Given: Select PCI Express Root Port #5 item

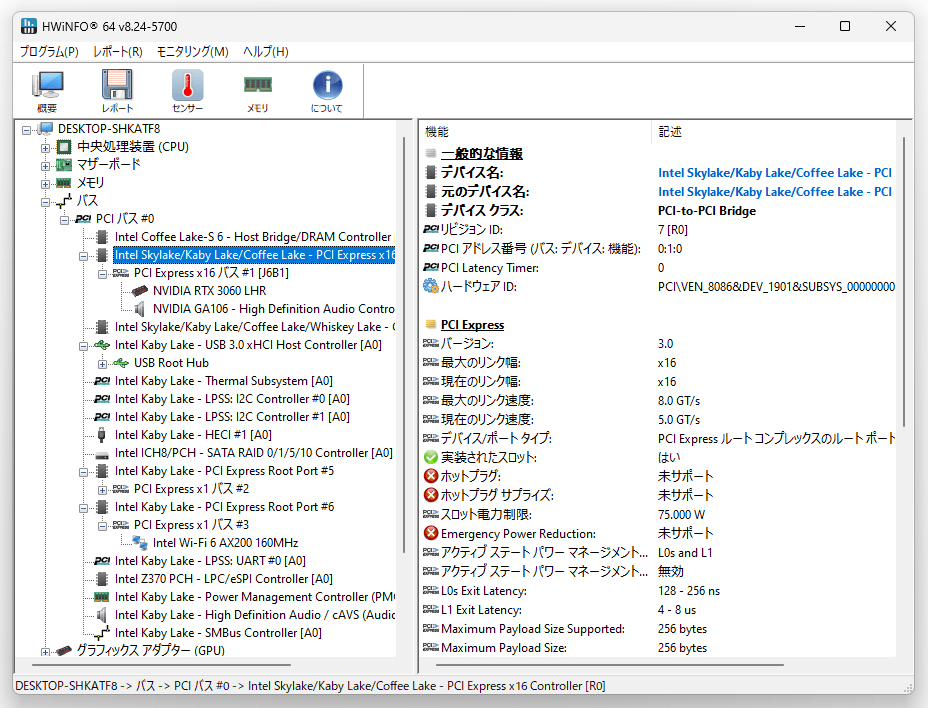Looking at the screenshot, I should click(224, 471).
